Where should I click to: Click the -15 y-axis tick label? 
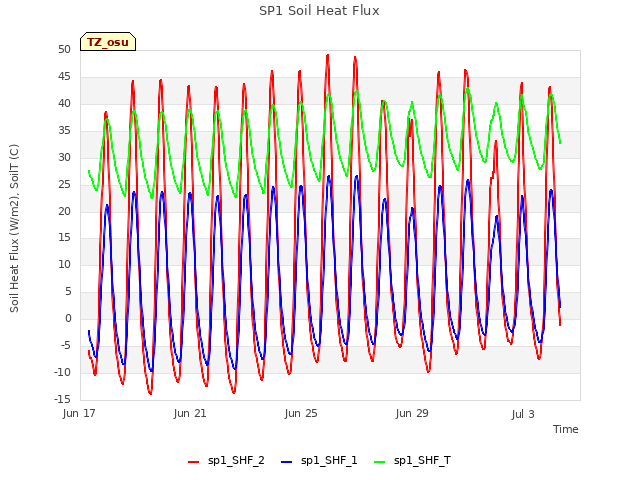pyautogui.click(x=62, y=399)
